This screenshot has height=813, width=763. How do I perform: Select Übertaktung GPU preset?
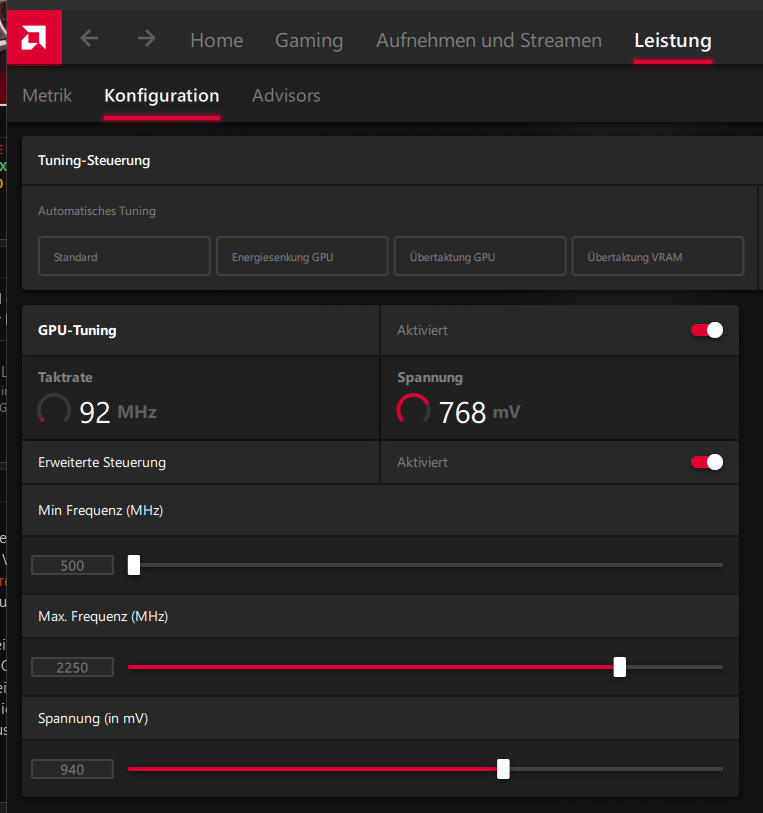tap(480, 256)
